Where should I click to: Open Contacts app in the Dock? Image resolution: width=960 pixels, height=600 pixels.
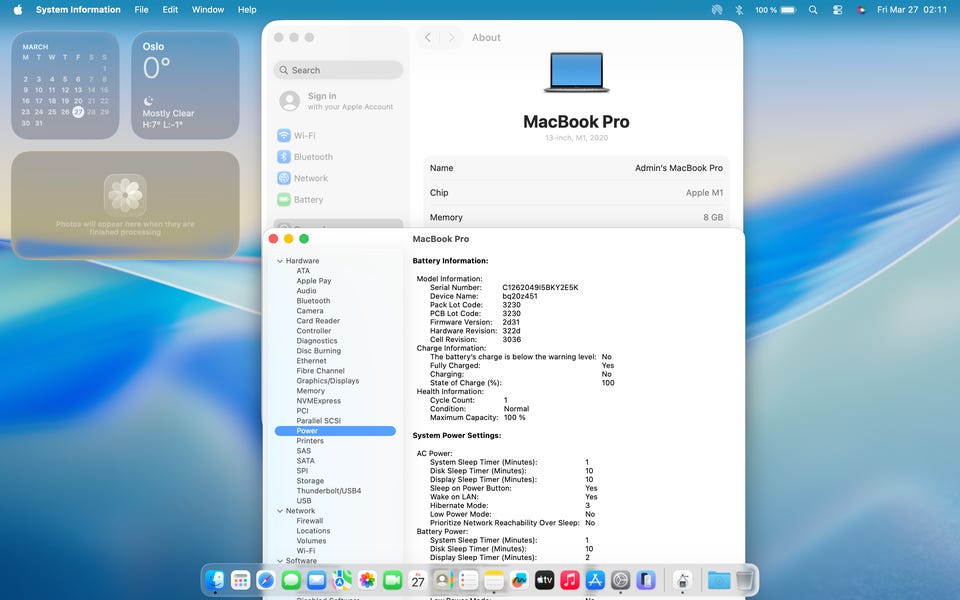[443, 579]
